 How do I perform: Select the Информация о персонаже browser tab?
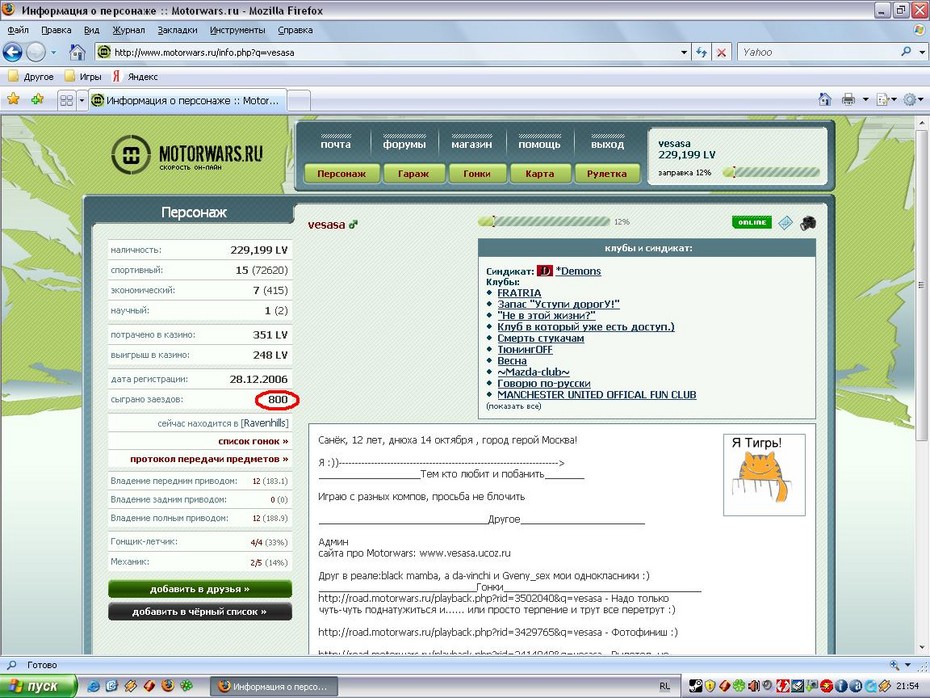[187, 100]
